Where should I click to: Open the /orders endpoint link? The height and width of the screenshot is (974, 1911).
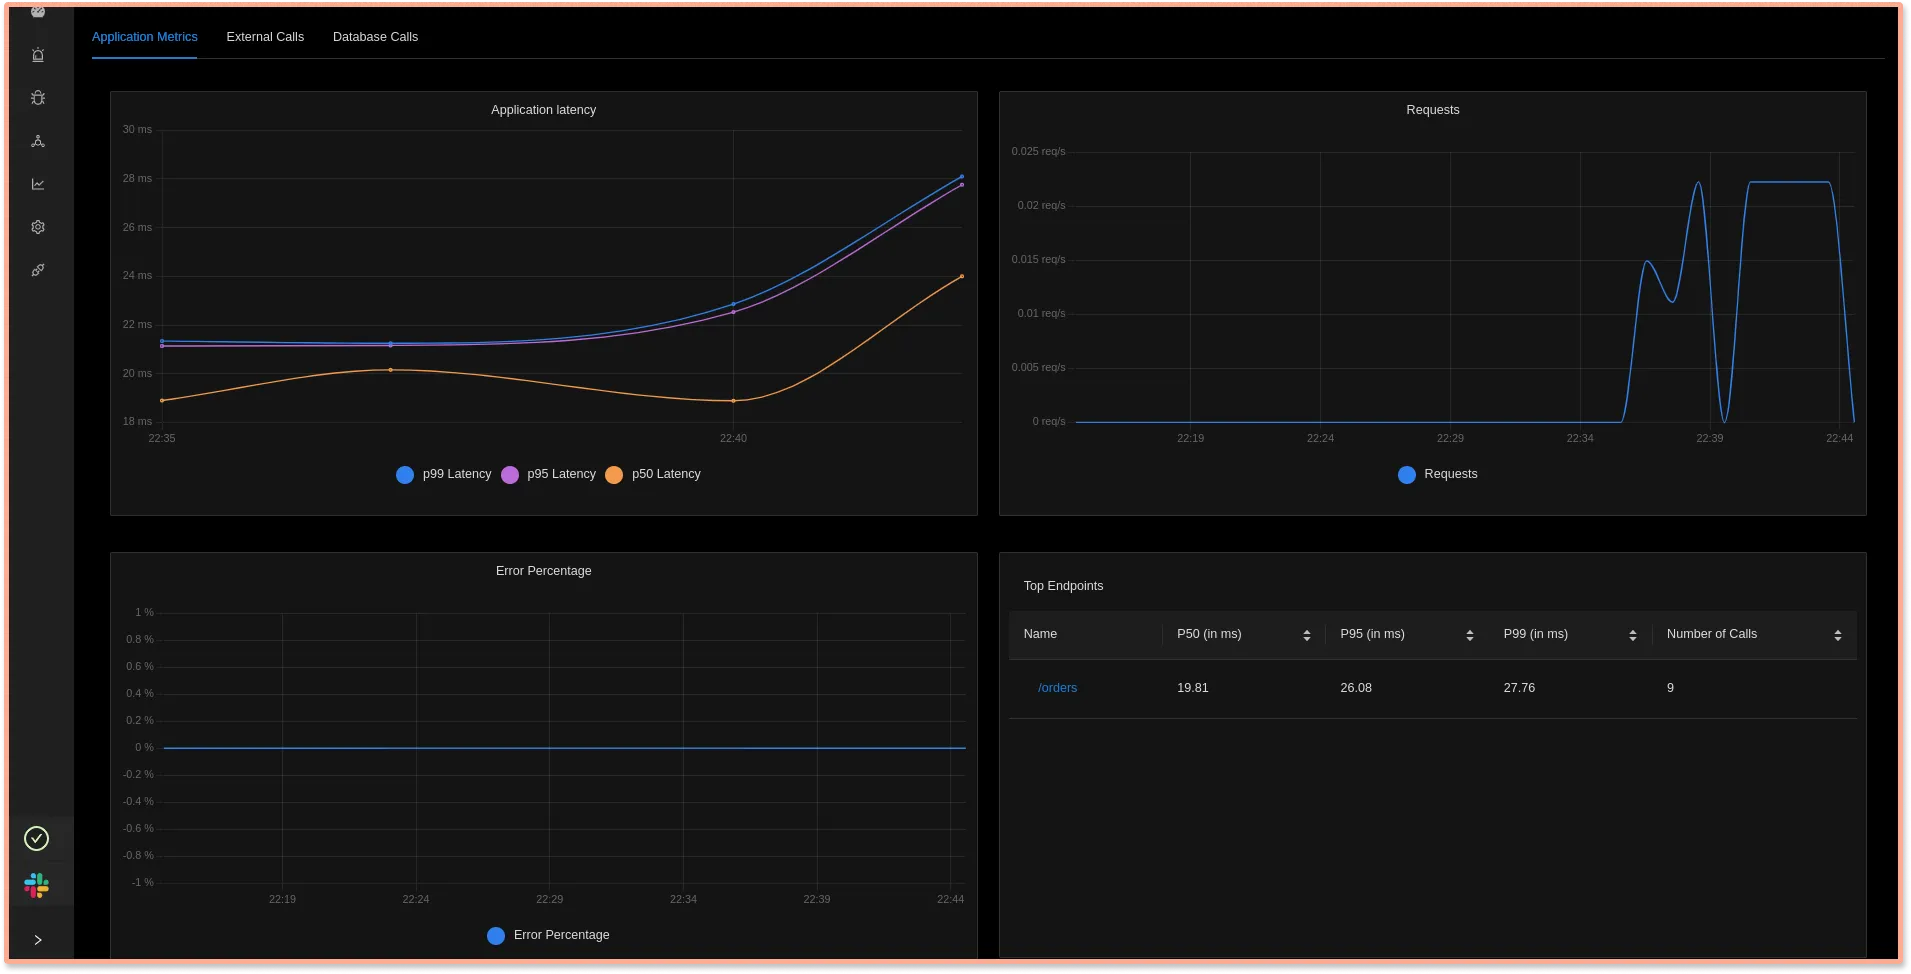click(1057, 688)
